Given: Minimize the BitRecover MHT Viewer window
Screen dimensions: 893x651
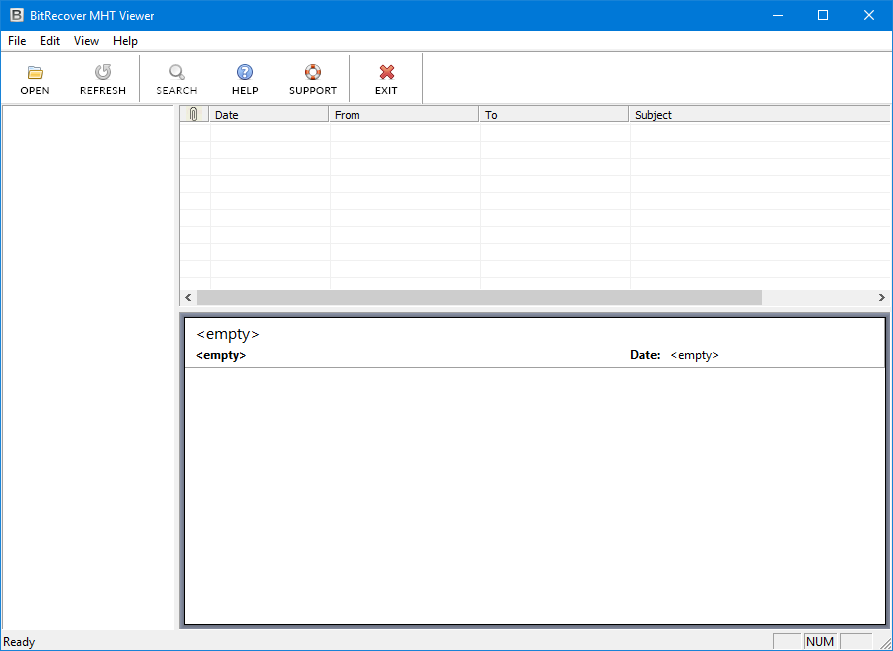Looking at the screenshot, I should pyautogui.click(x=778, y=15).
